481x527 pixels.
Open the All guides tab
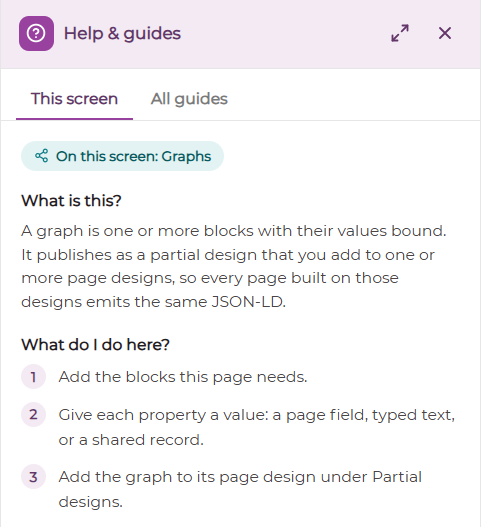(x=189, y=99)
